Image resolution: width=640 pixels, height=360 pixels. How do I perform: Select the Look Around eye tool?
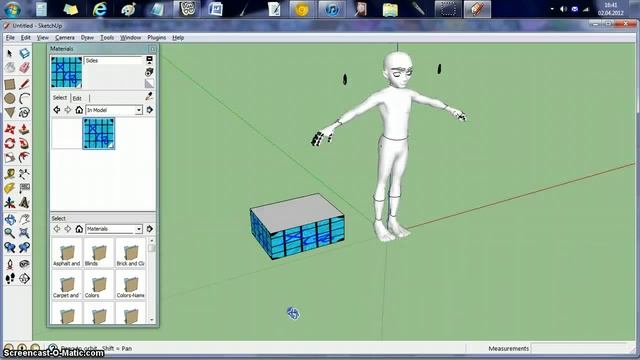[24, 264]
